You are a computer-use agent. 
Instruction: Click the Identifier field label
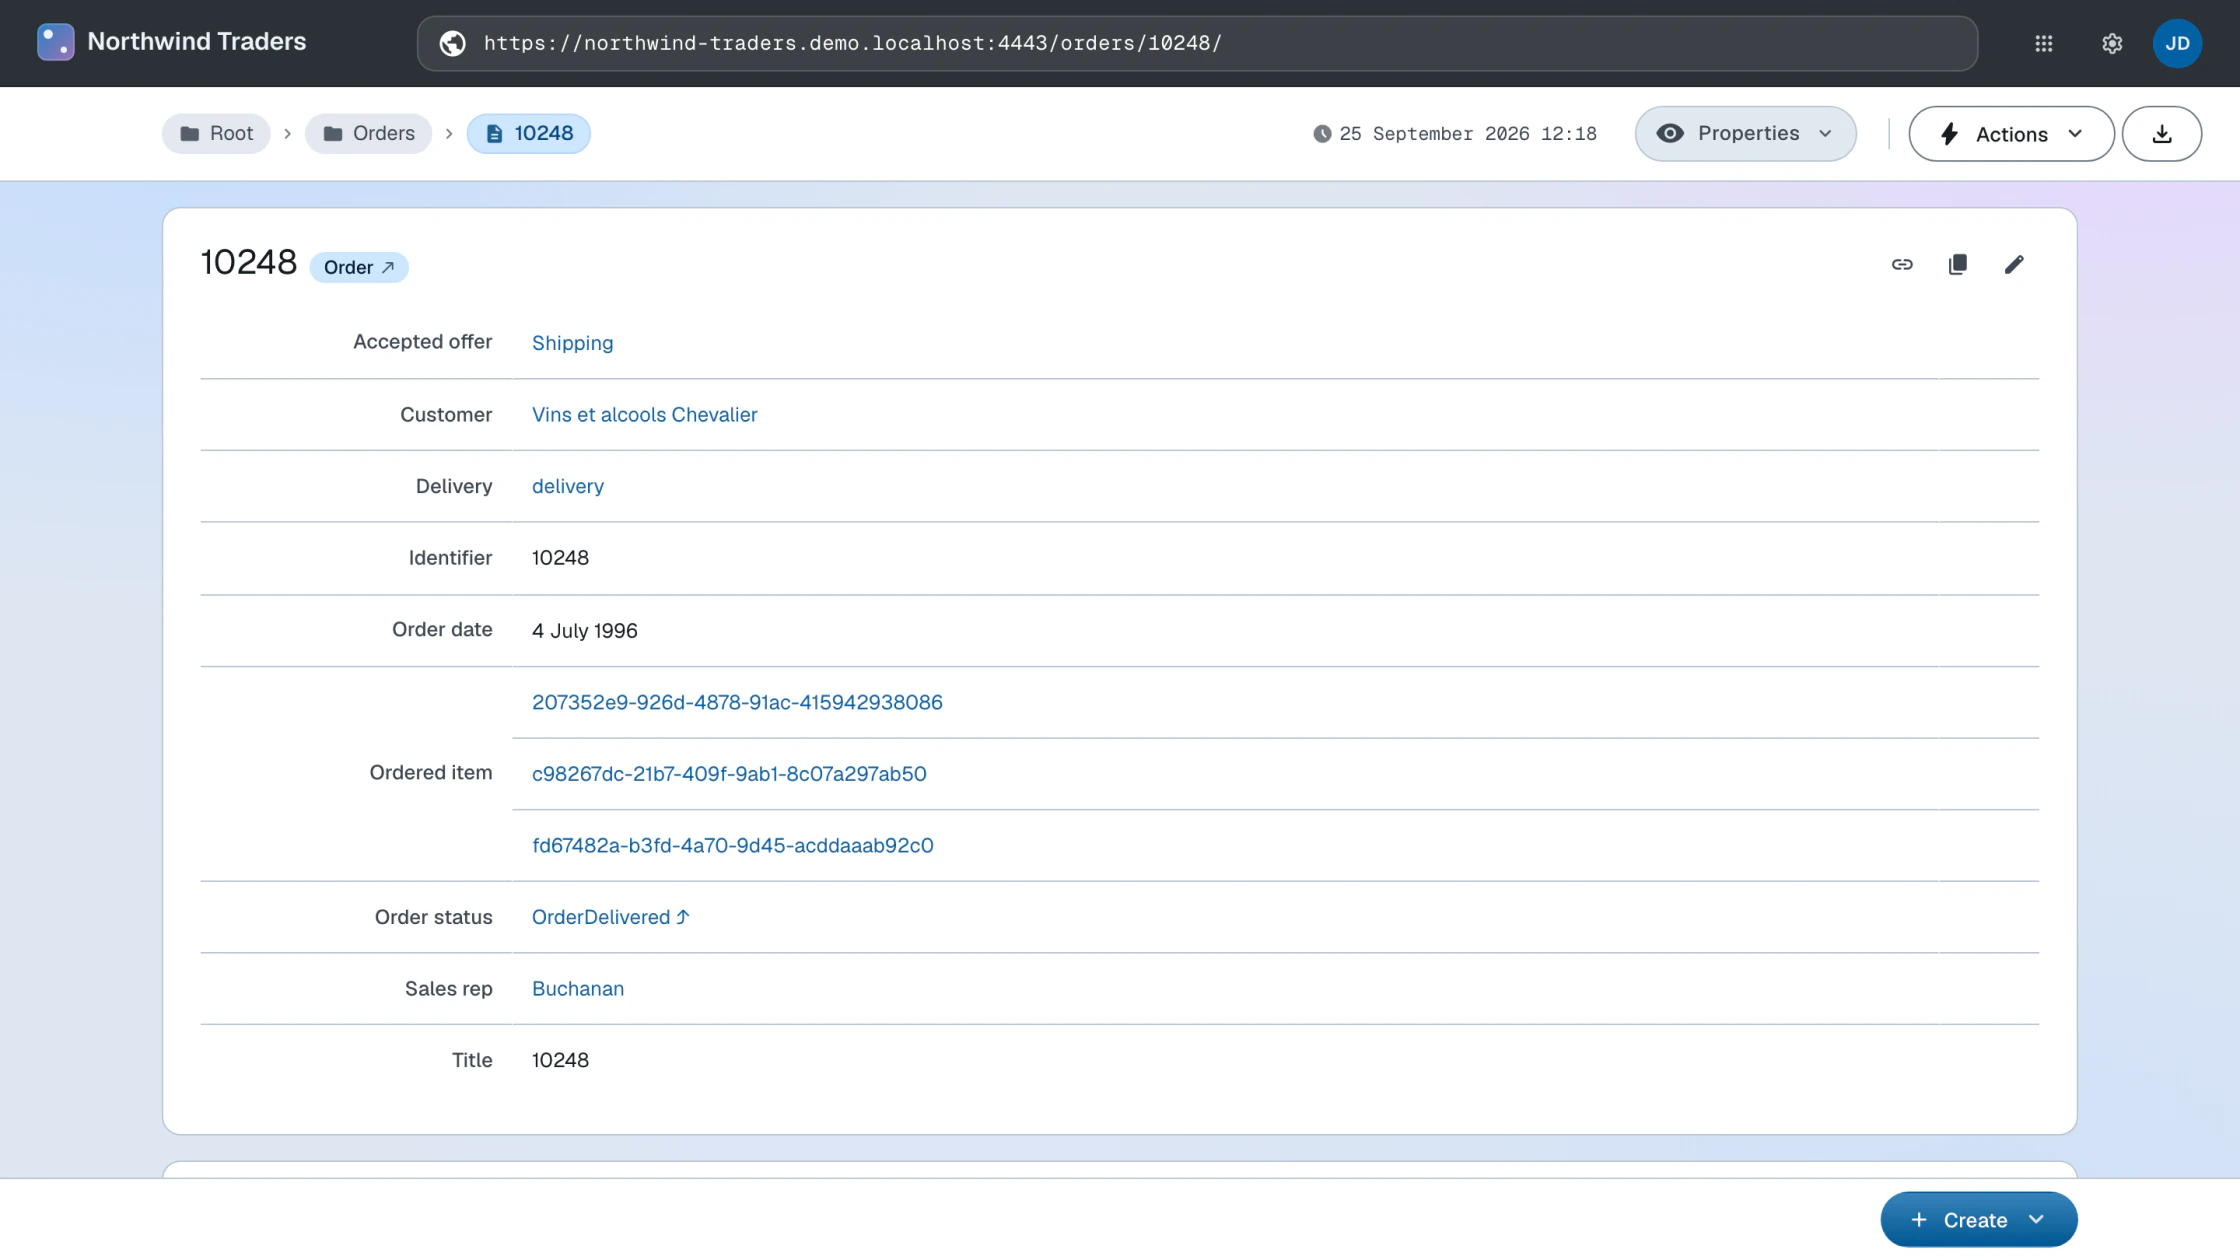[450, 558]
